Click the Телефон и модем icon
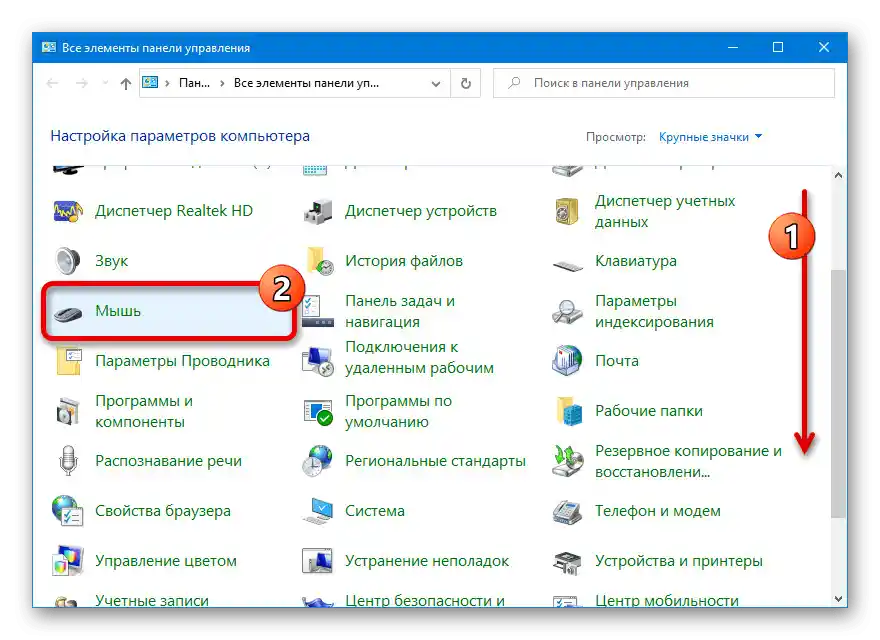Image resolution: width=880 pixels, height=640 pixels. [567, 511]
